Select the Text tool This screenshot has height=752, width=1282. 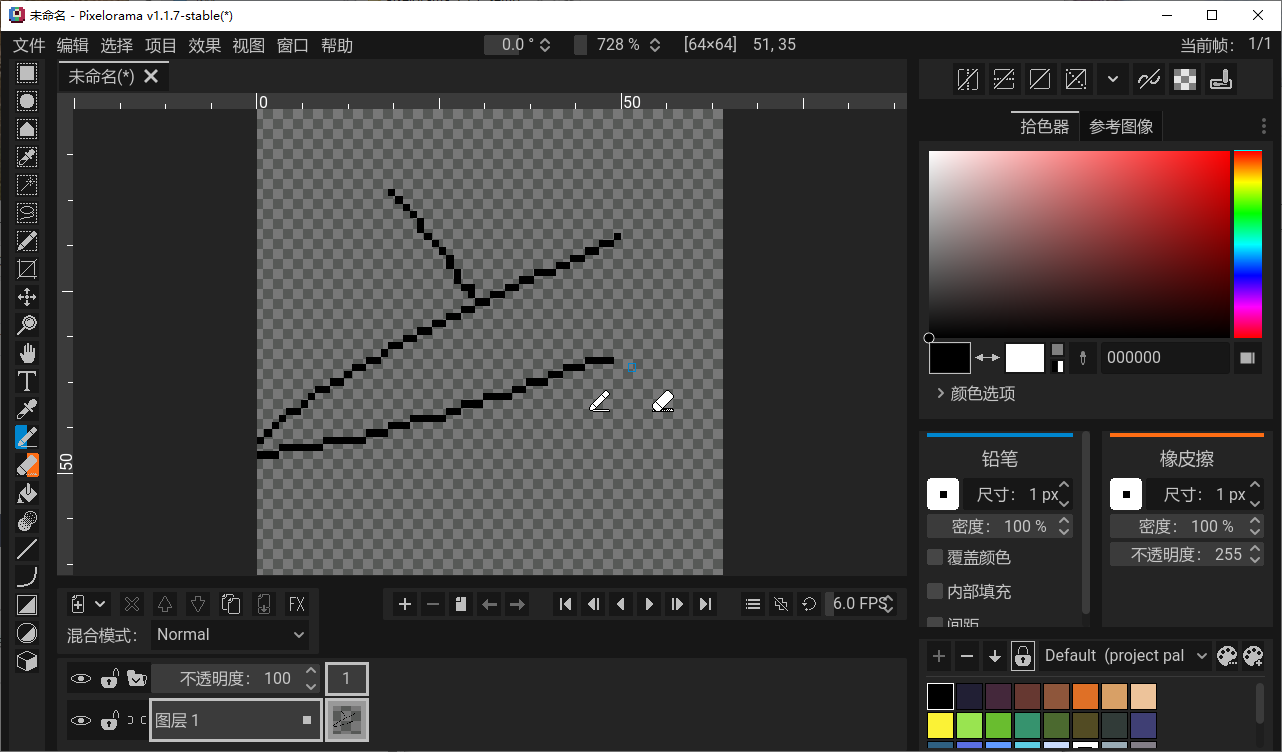(x=27, y=379)
